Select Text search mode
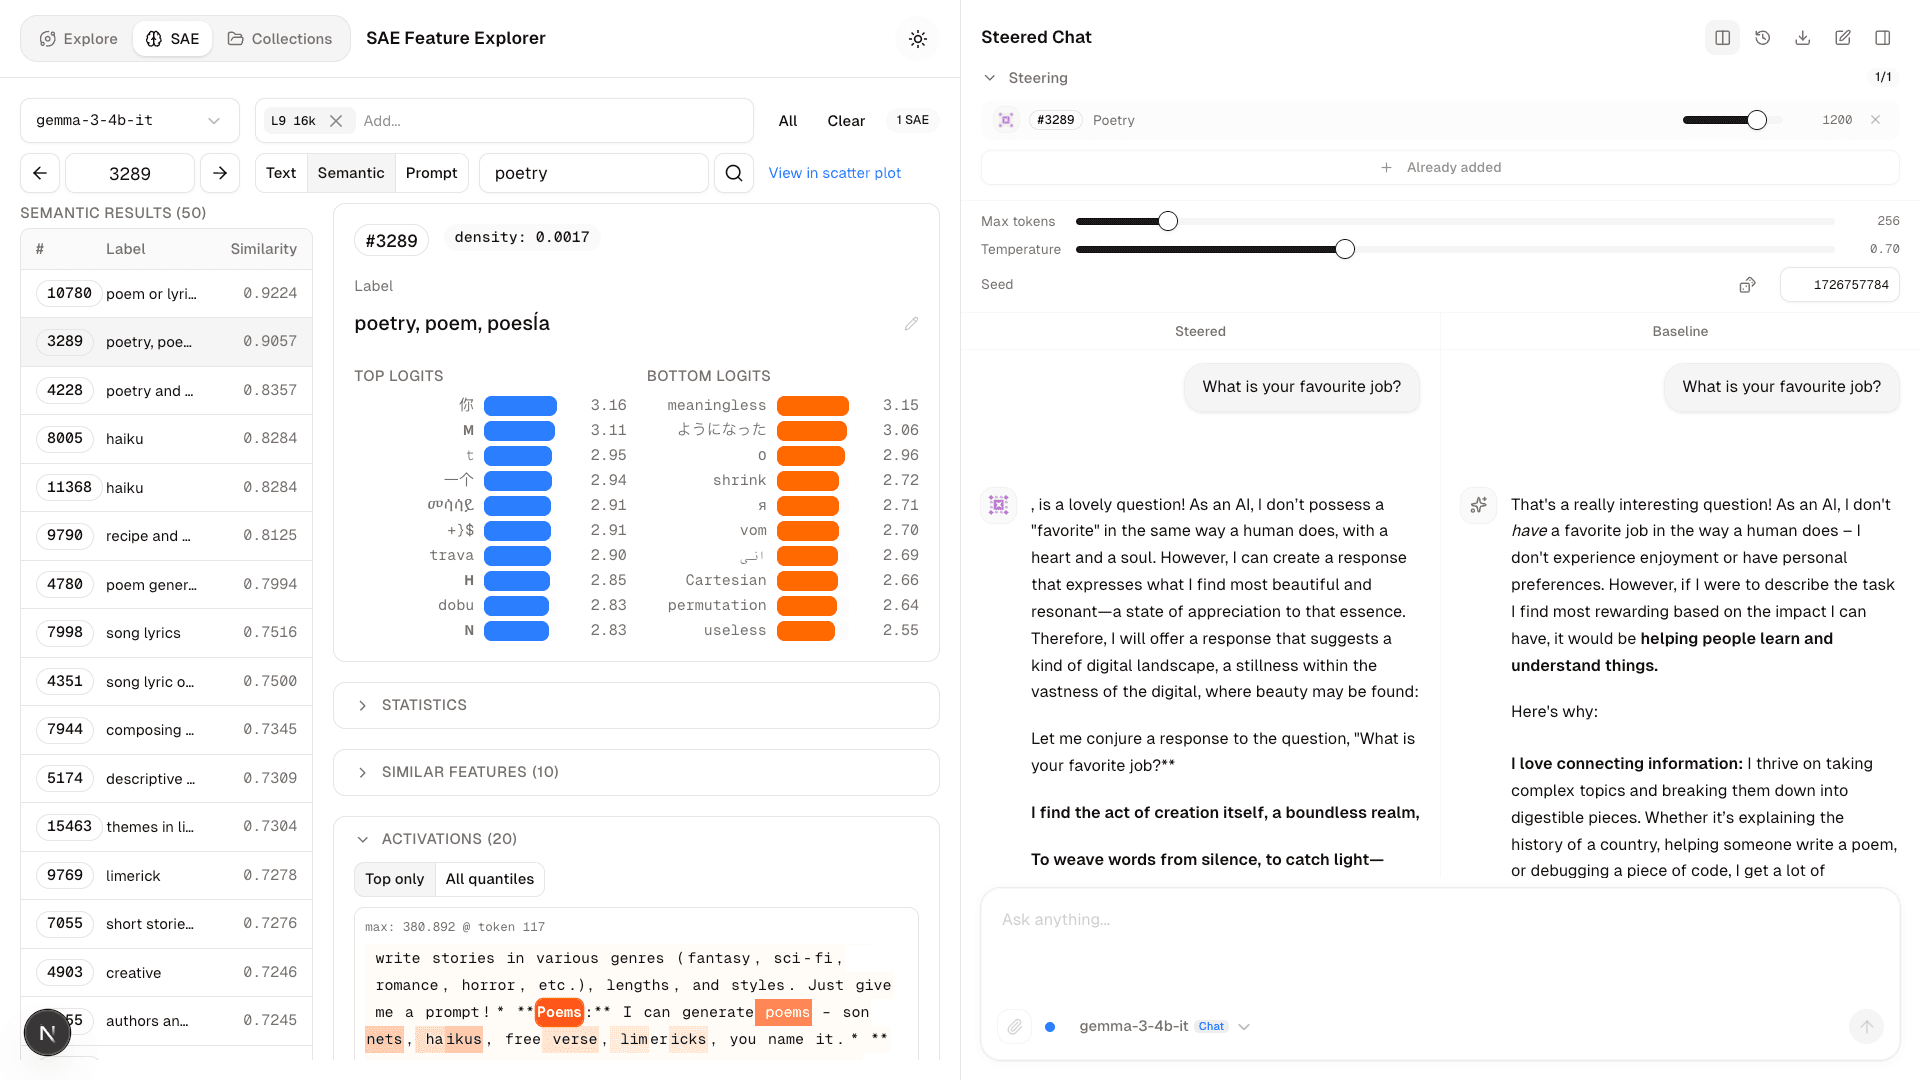 pos(281,173)
